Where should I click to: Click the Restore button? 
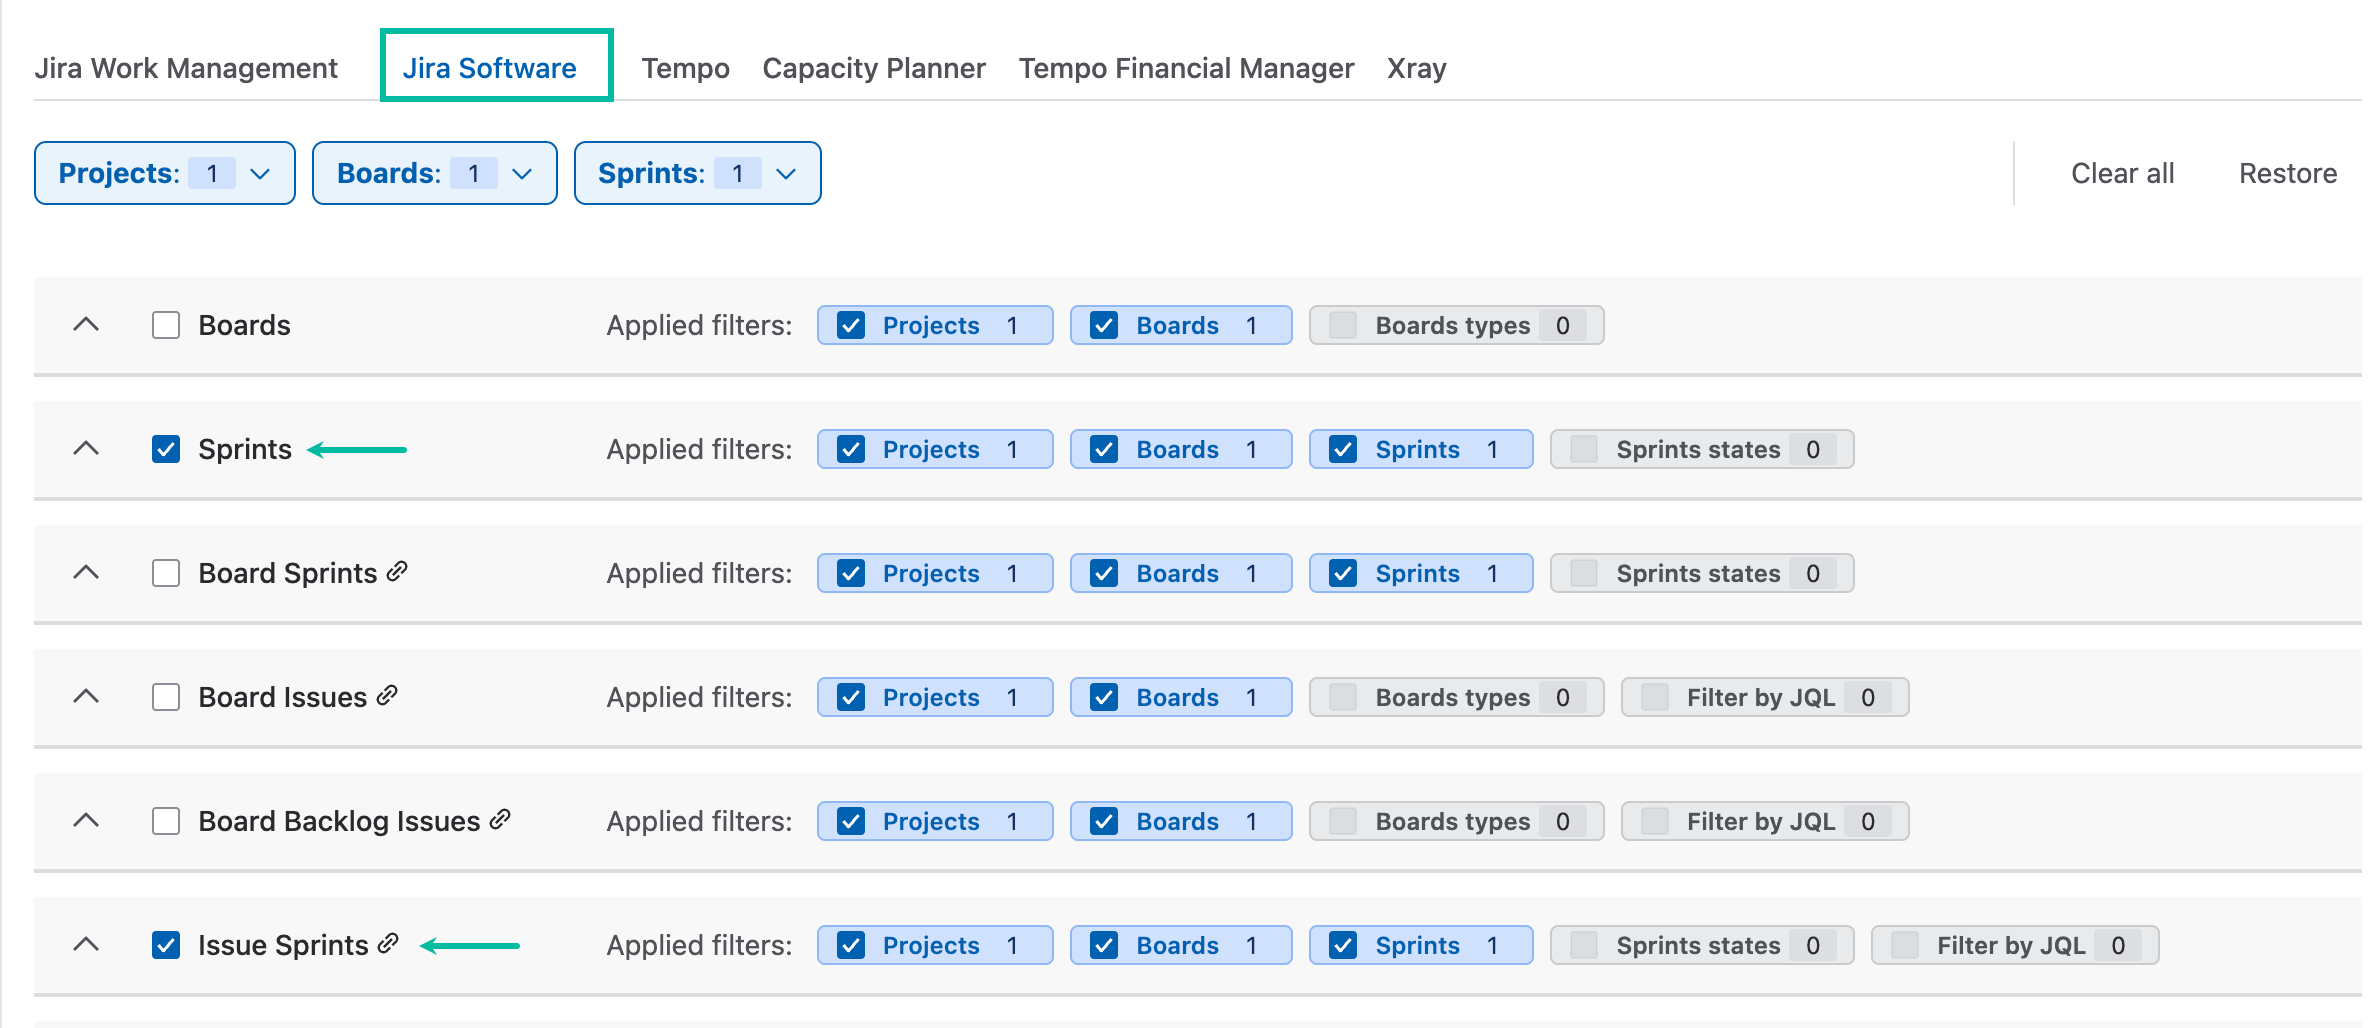[2287, 173]
